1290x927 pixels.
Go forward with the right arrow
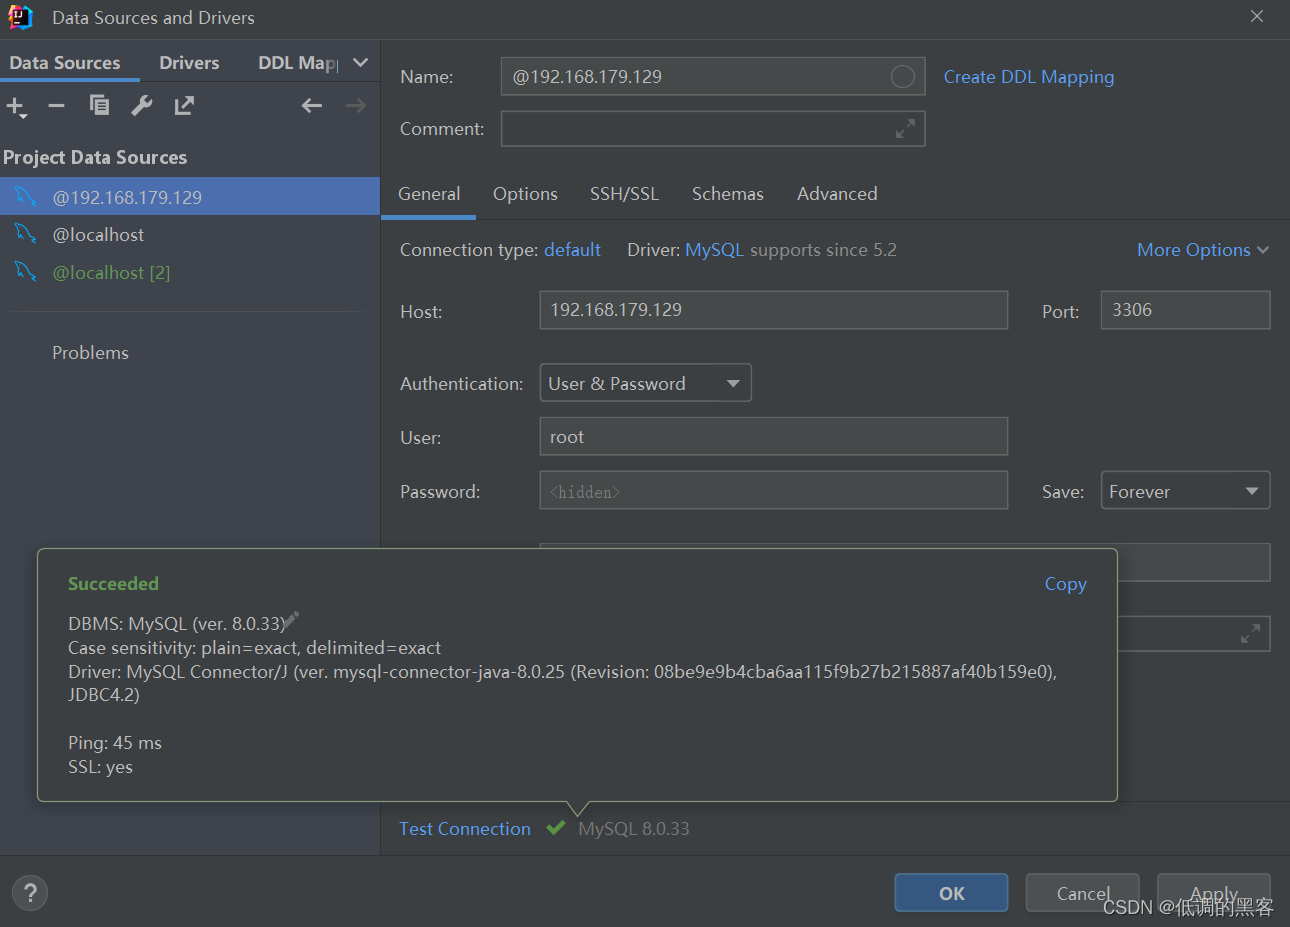(x=356, y=105)
